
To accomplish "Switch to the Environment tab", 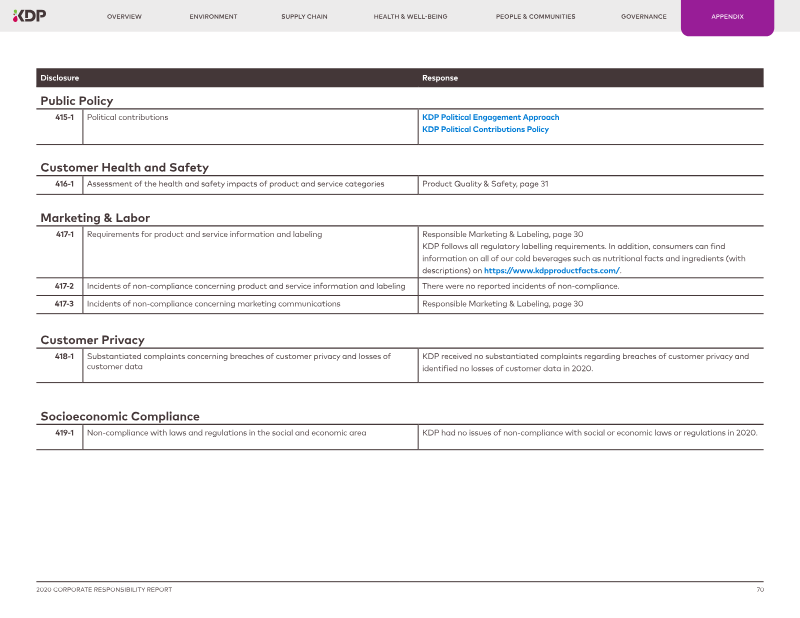I will coord(213,17).
